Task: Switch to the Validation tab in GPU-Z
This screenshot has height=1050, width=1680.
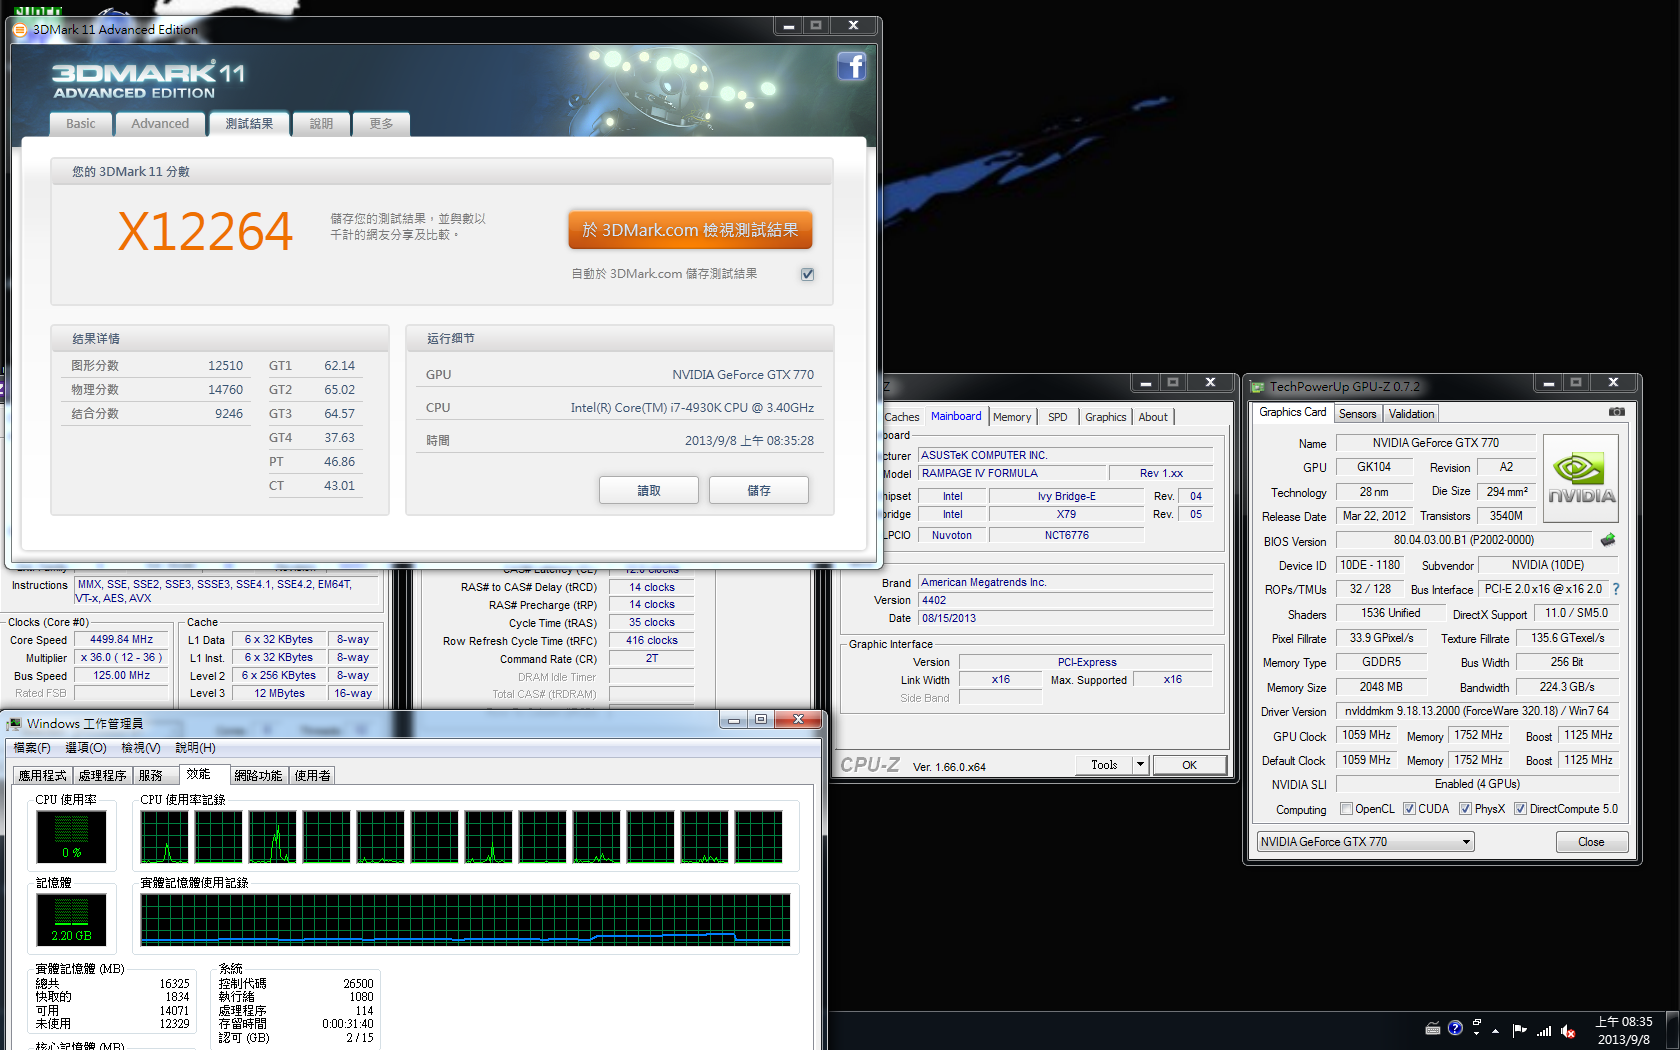Action: 1411,414
